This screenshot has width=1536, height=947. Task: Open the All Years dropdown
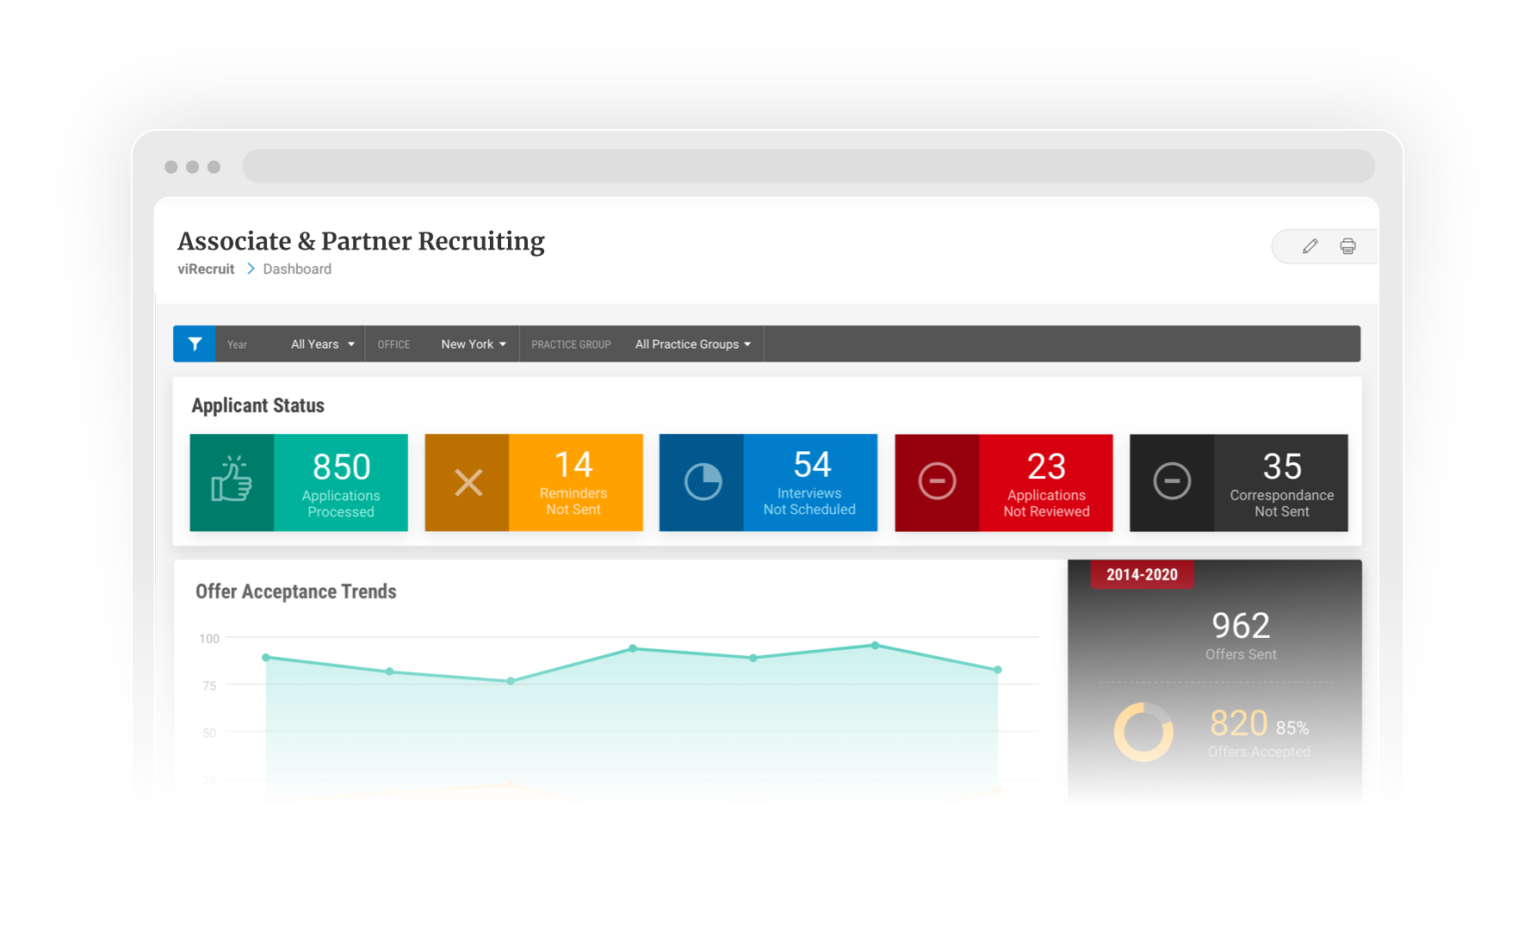(x=322, y=344)
